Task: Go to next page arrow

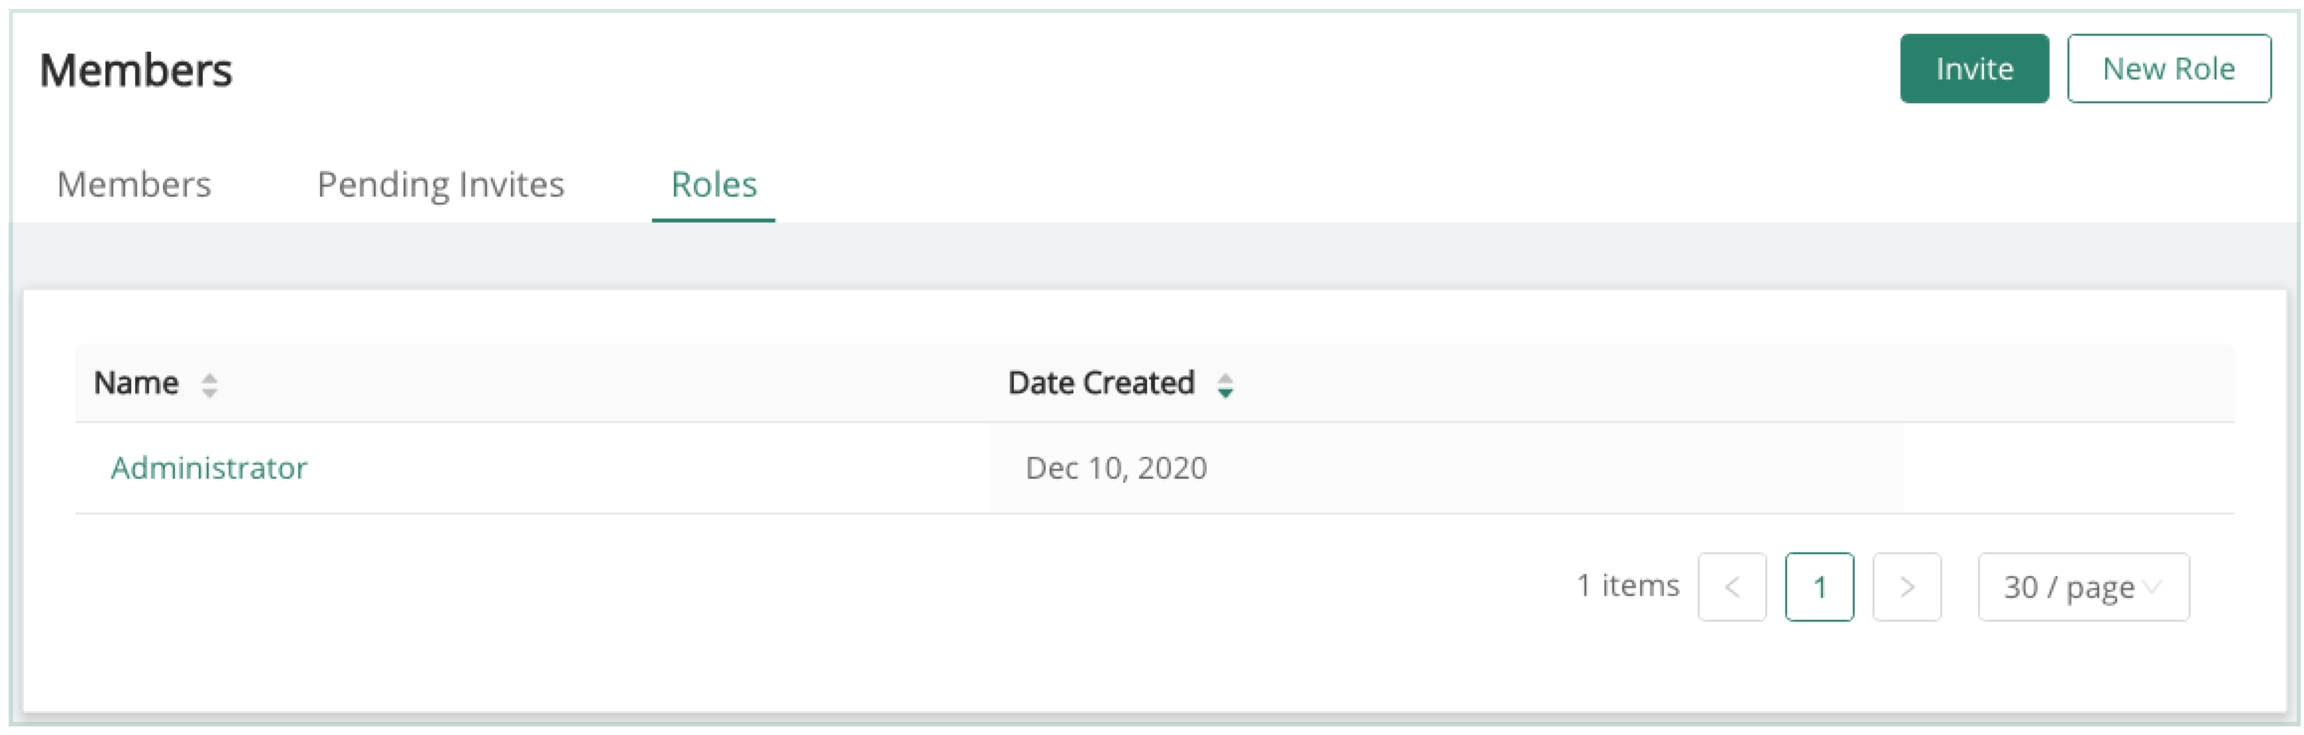Action: (1906, 587)
